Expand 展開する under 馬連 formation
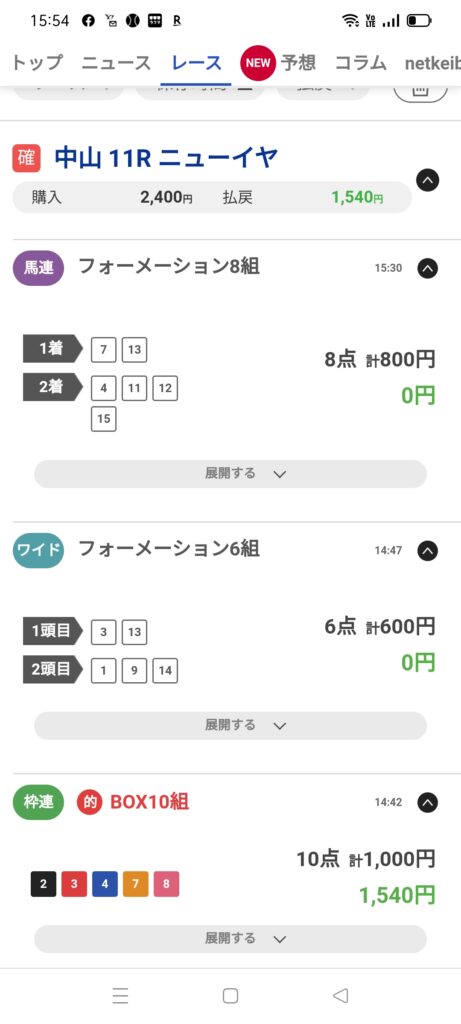Viewport: 461px width, 1024px height. (230, 473)
